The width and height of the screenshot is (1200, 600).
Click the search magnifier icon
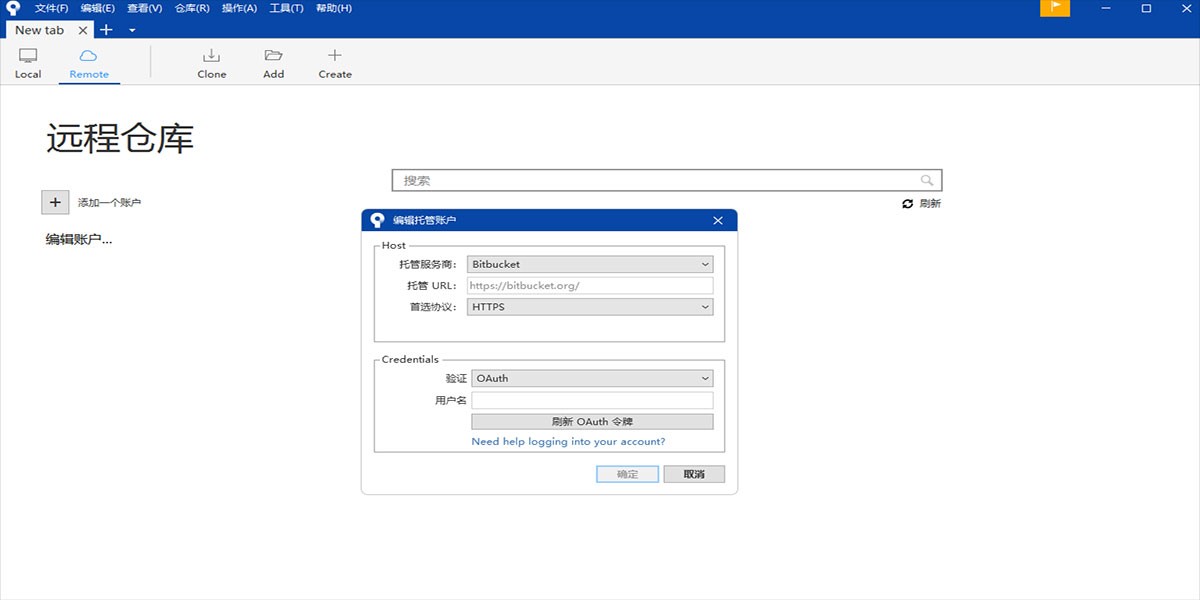tap(927, 180)
